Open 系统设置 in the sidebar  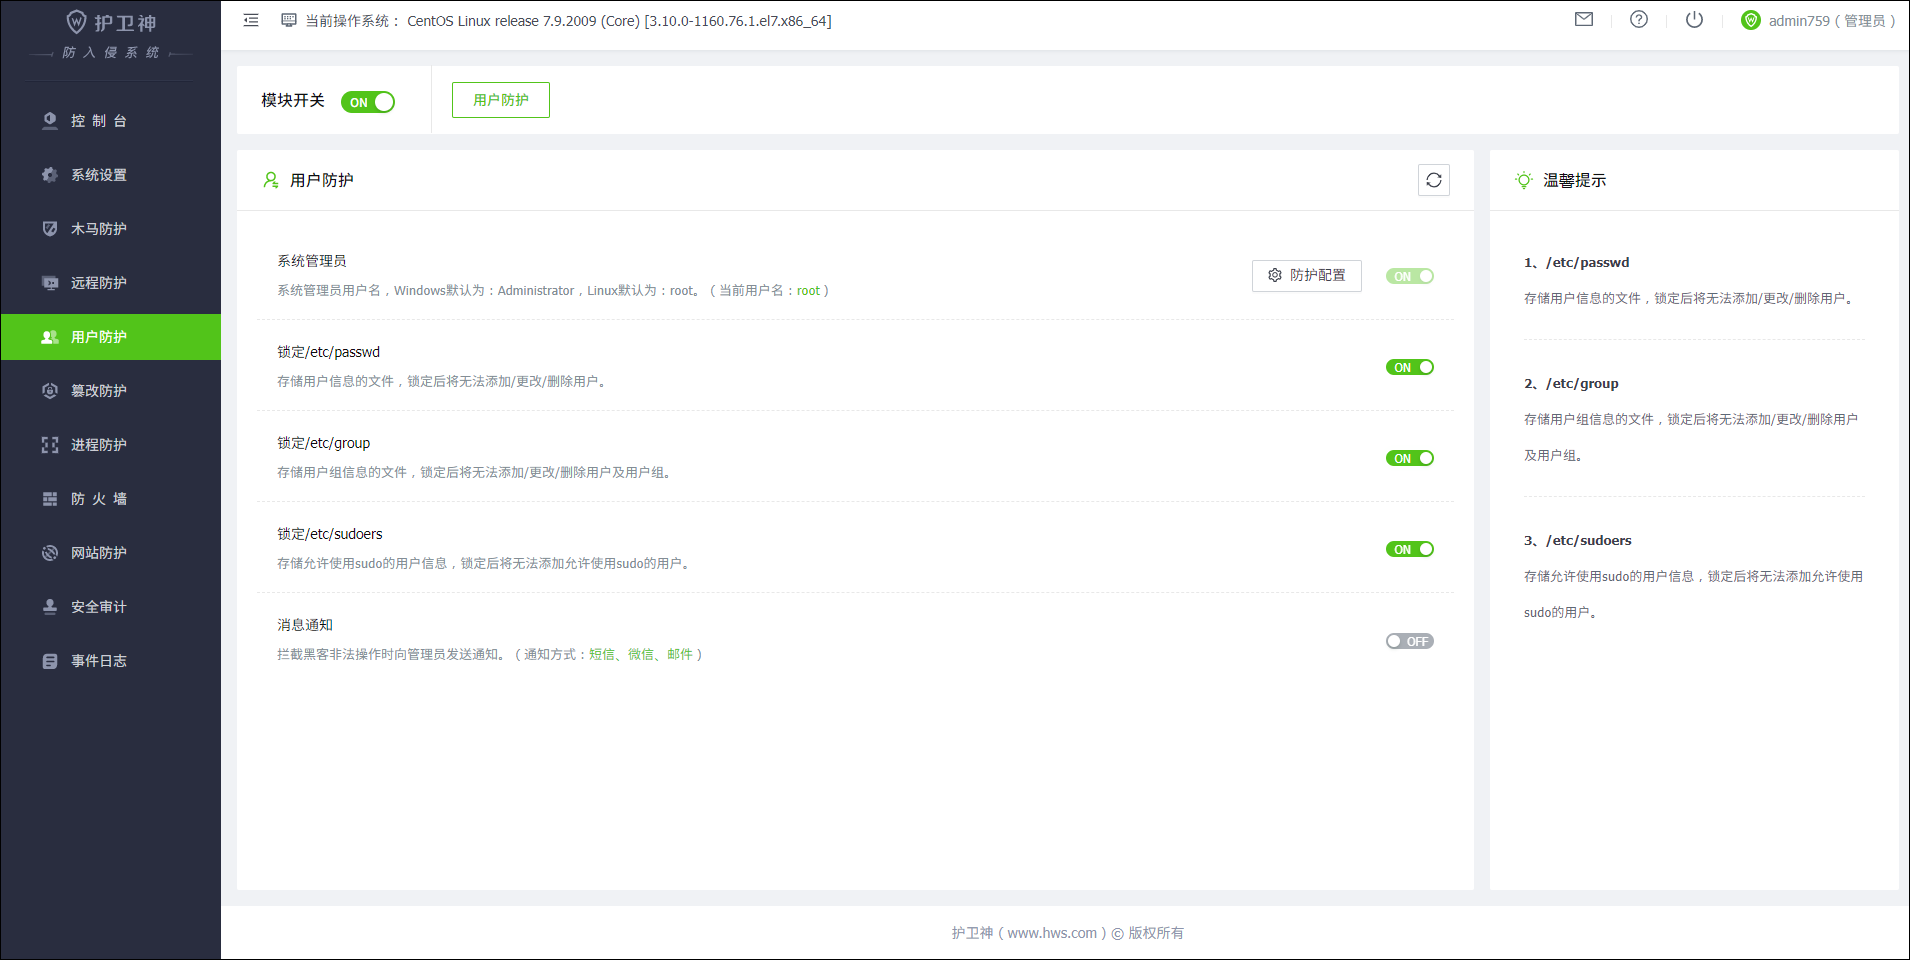click(111, 175)
